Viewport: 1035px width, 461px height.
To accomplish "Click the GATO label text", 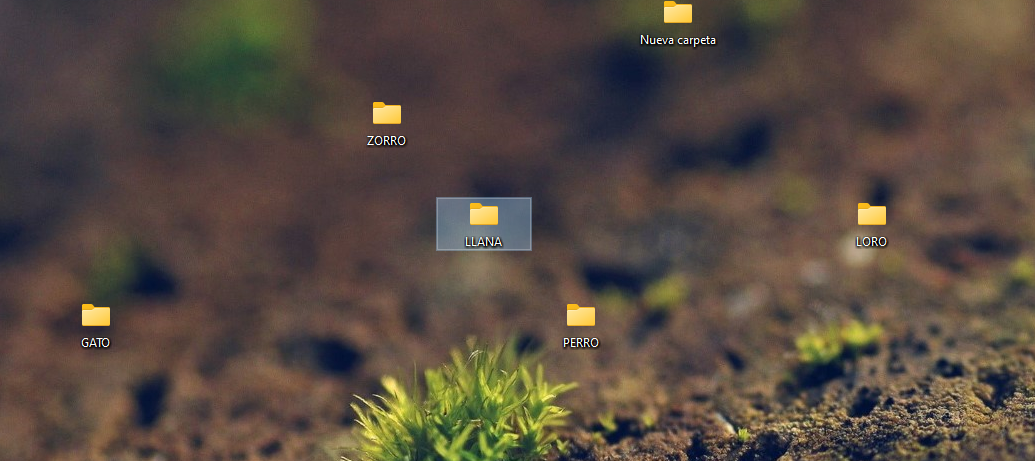I will 96,343.
